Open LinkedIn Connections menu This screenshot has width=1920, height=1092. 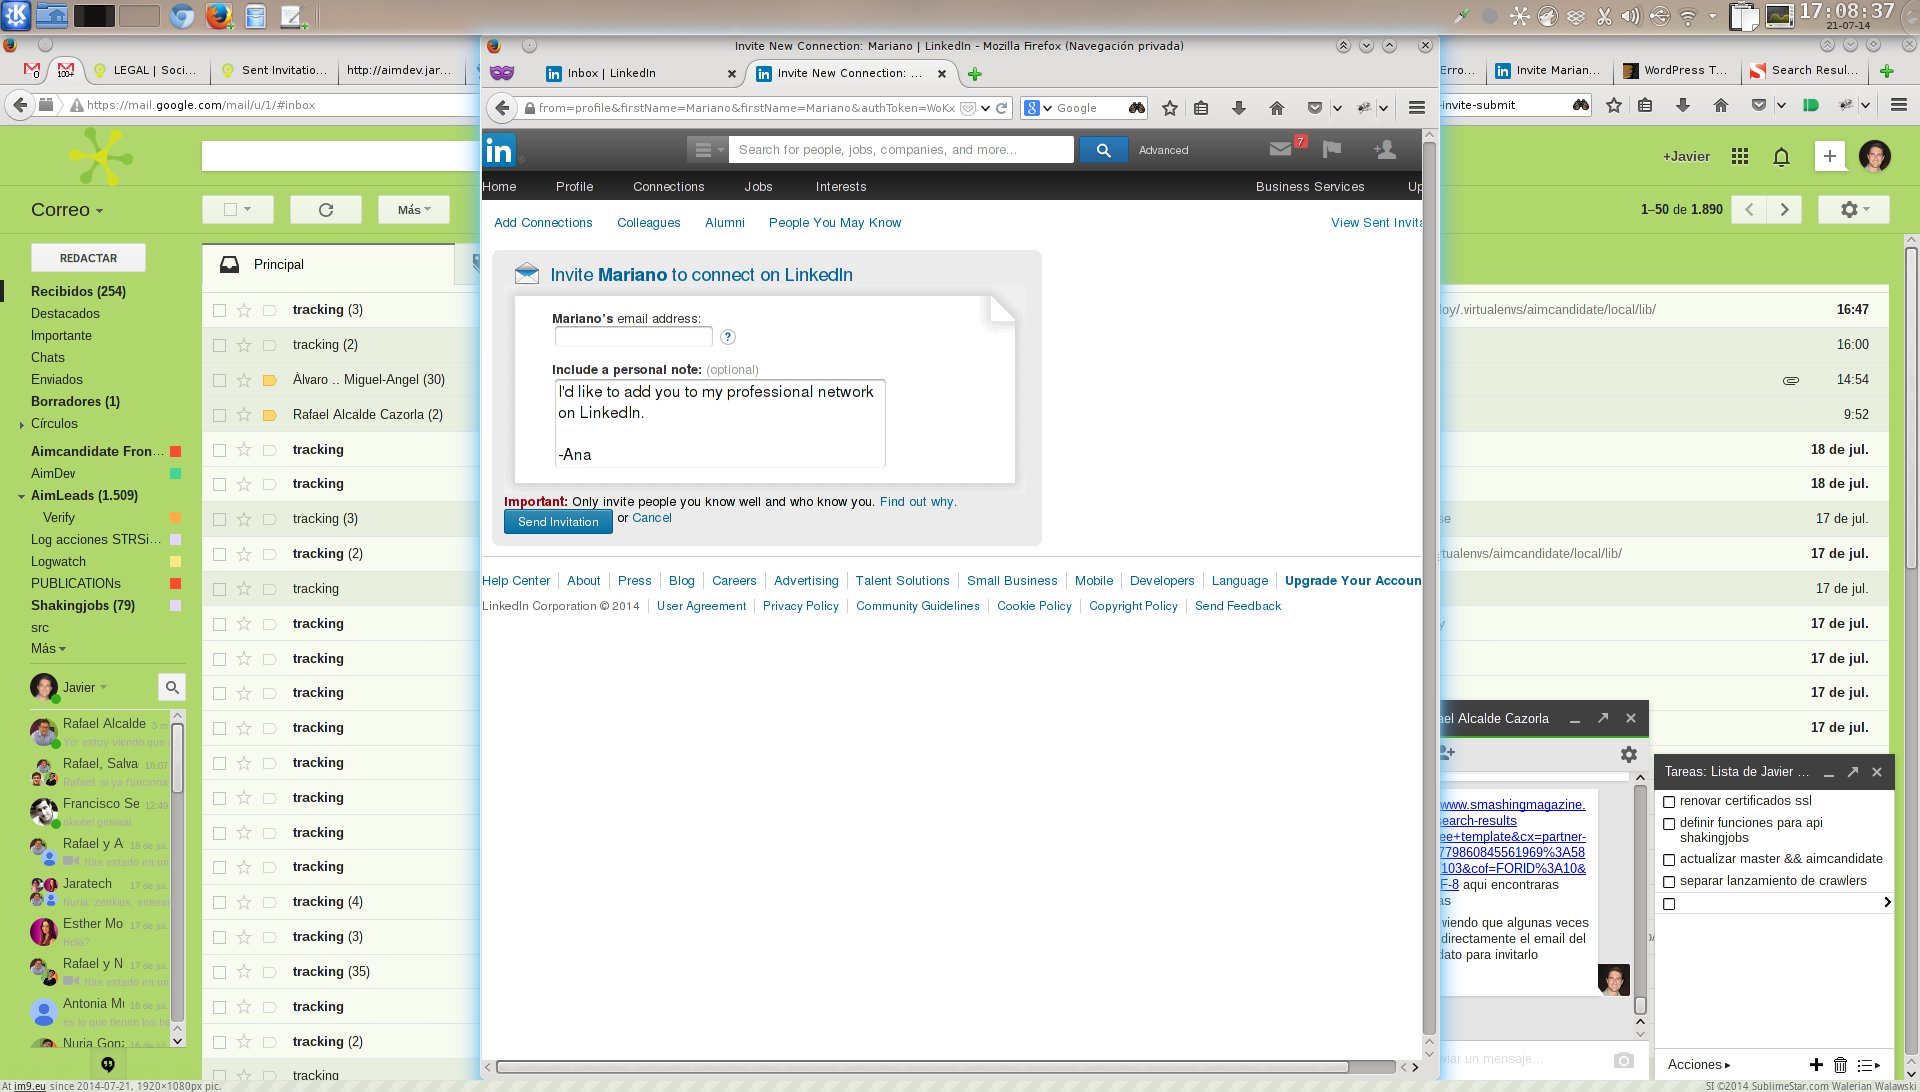(668, 187)
